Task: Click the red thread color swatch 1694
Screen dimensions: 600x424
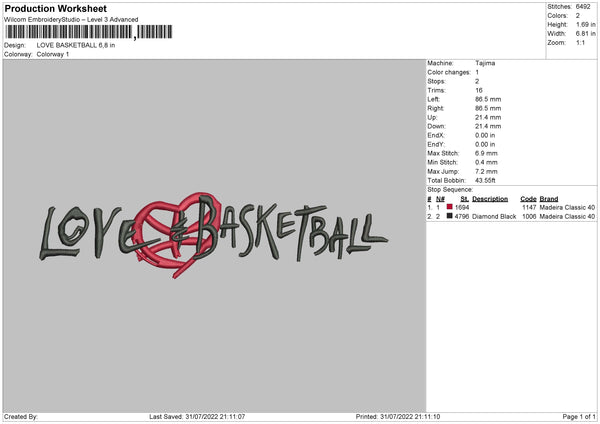Action: (x=450, y=207)
